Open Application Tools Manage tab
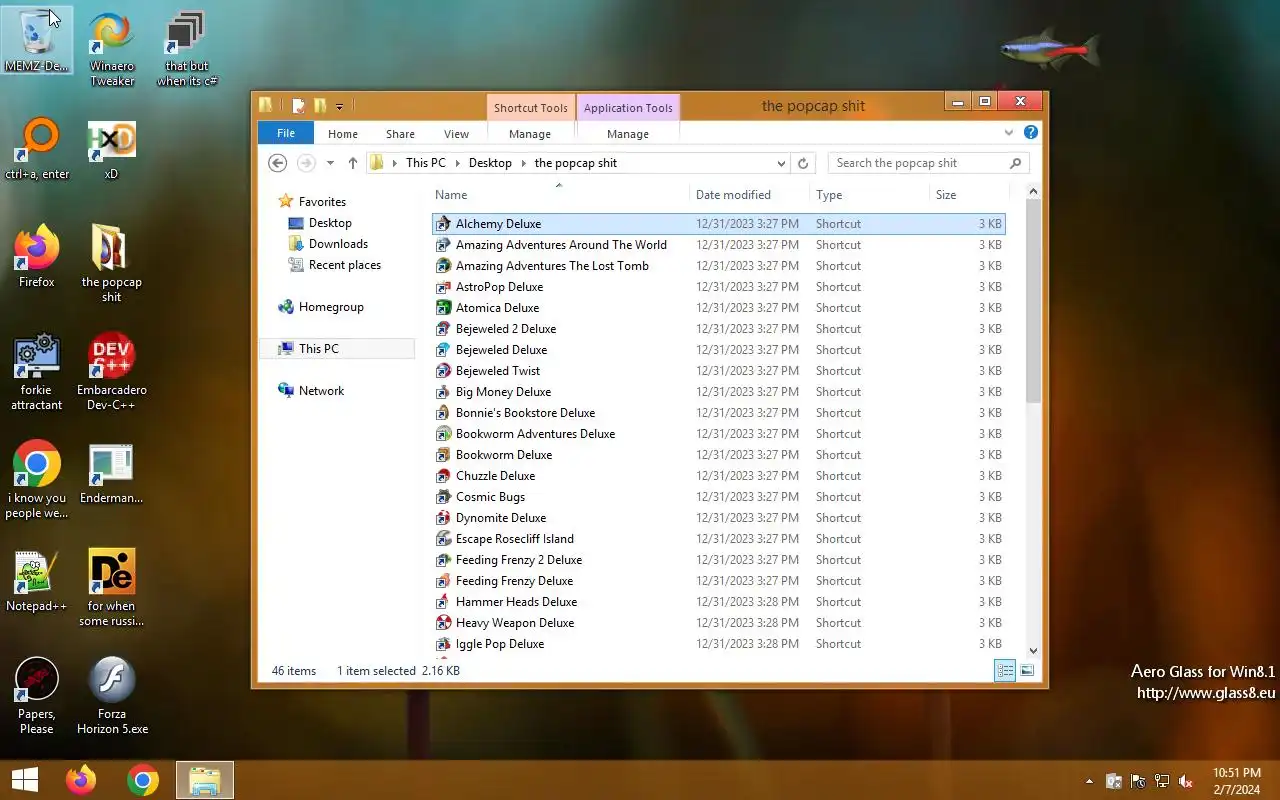1280x800 pixels. [628, 133]
